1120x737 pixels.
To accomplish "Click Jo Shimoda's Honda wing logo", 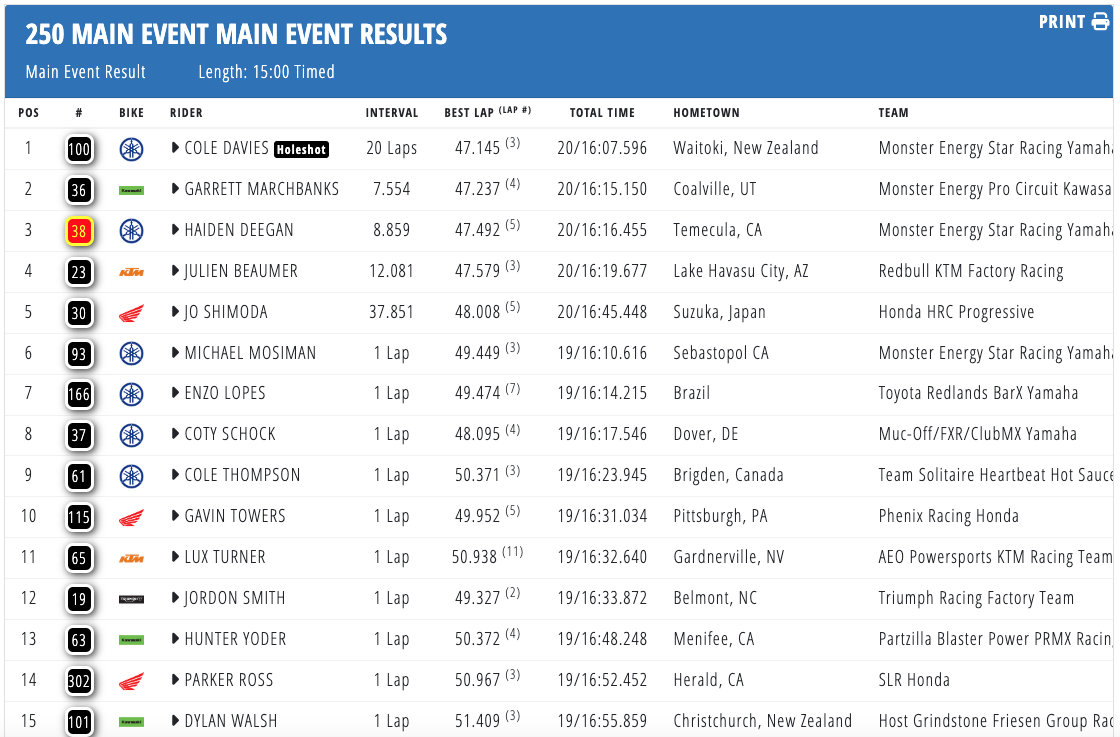I will click(131, 313).
